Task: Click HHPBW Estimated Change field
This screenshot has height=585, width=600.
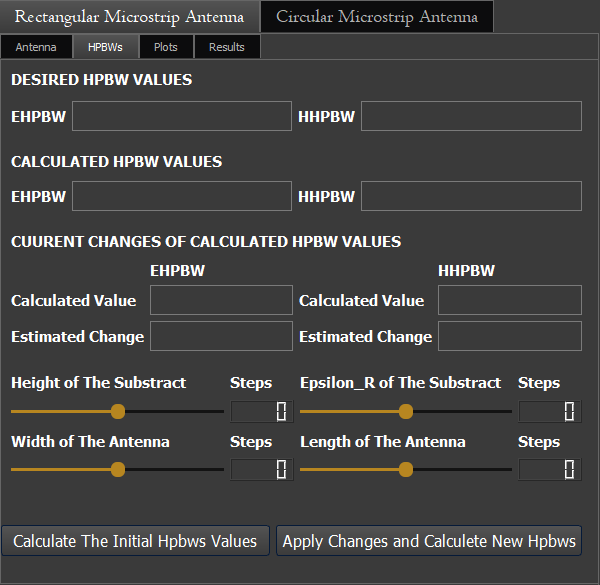Action: [x=509, y=336]
